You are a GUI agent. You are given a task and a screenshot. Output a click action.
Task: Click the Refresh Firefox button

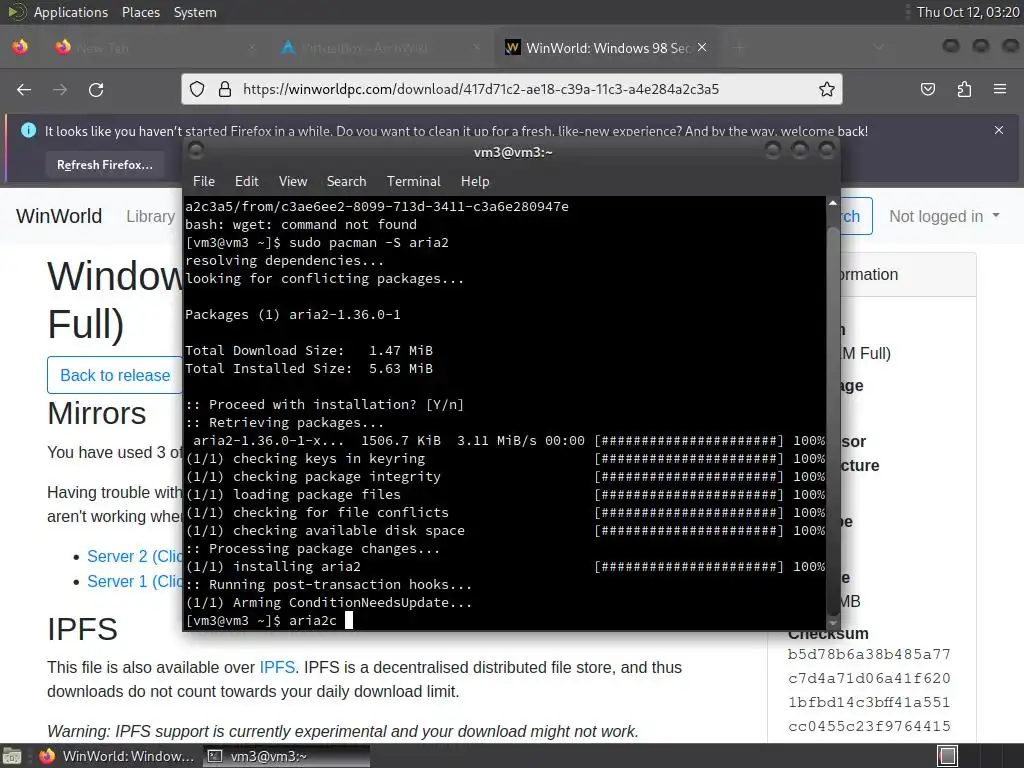(x=104, y=165)
